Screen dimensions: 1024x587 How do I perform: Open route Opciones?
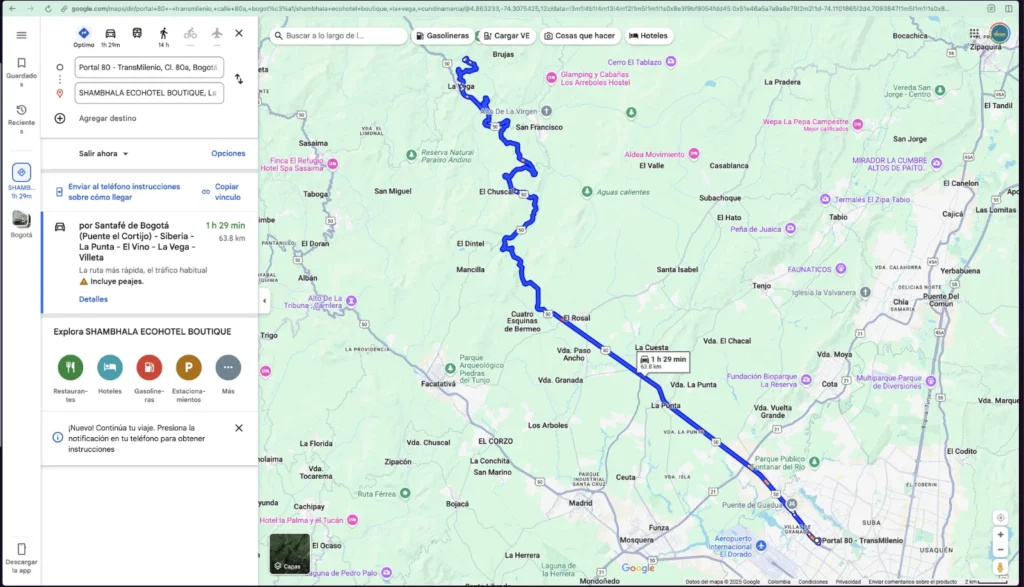tap(228, 153)
